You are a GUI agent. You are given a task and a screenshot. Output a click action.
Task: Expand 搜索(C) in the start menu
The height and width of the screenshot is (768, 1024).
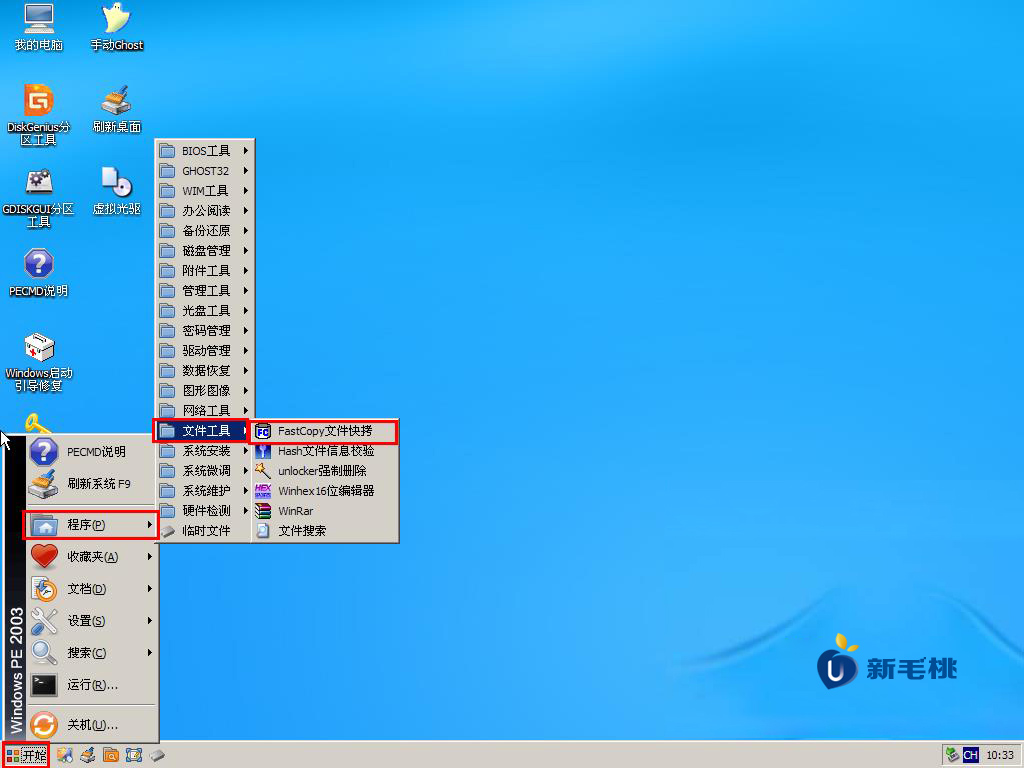[91, 653]
